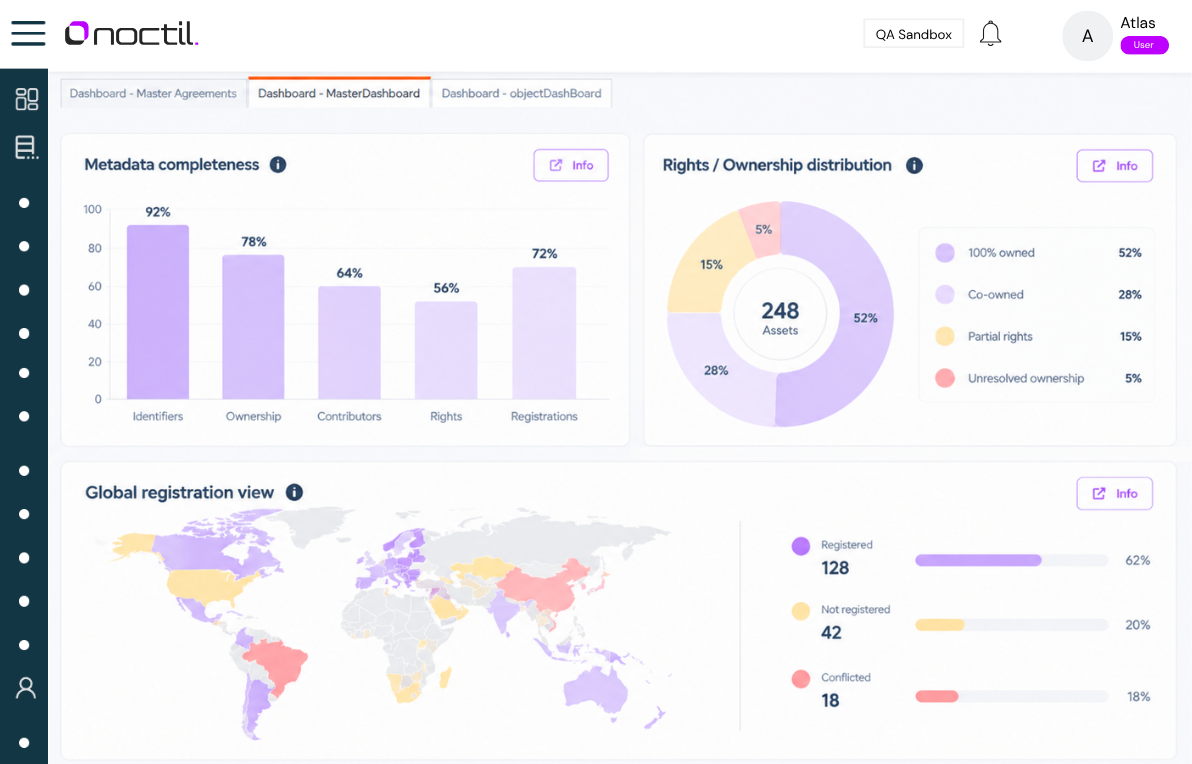
Task: Open the list records icon in sidebar
Action: pos(27,147)
